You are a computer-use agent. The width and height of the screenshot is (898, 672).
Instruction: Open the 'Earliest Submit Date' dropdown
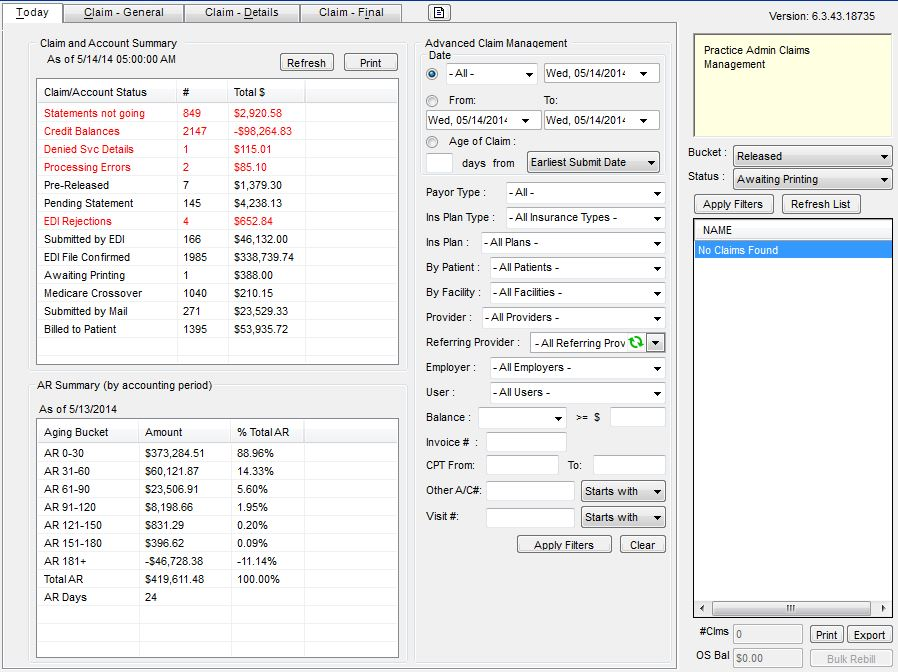[x=592, y=162]
